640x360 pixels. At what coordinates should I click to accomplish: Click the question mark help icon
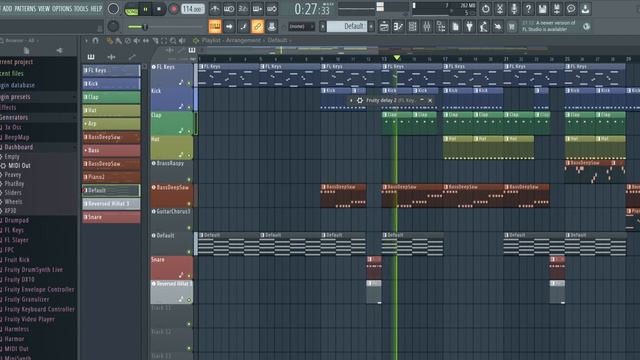click(528, 9)
